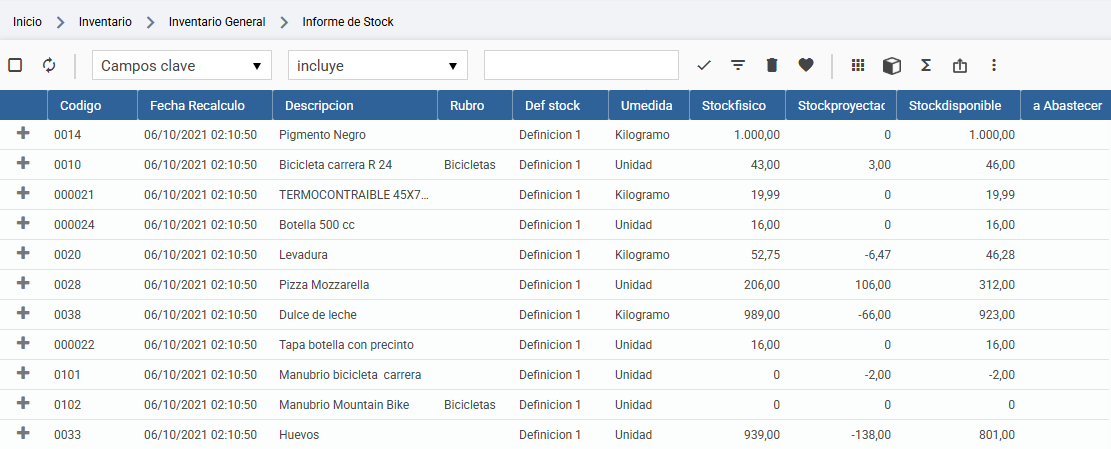Screen dimensions: 1111x449
Task: Expand the Tapa botella con precinto row
Action: 23,343
